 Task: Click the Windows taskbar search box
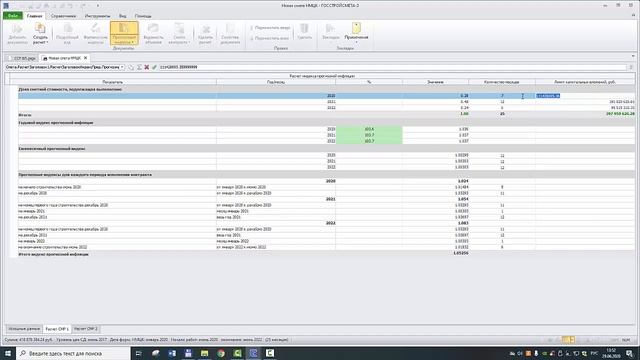coord(73,353)
